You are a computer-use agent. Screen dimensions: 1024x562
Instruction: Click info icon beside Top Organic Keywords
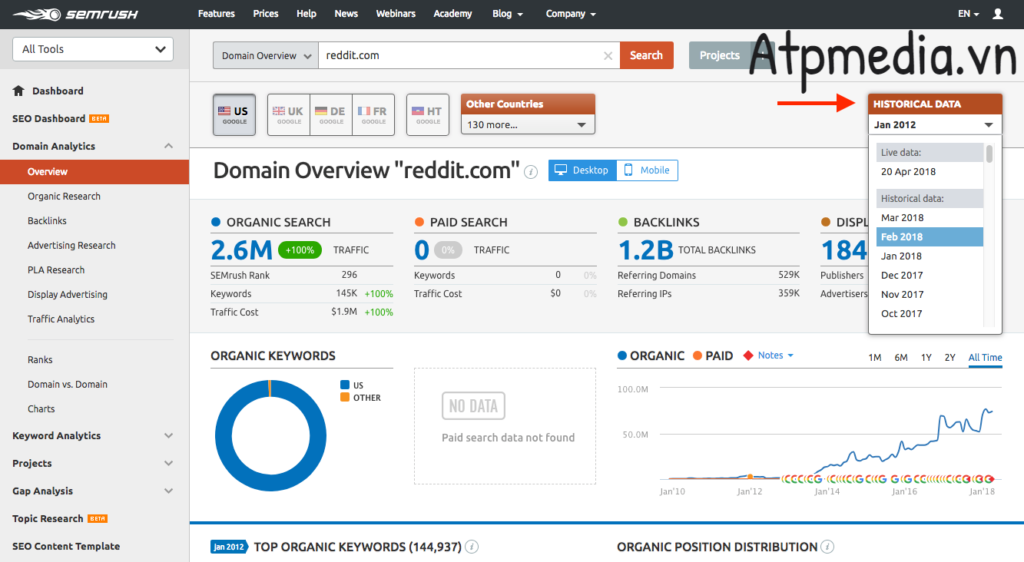click(472, 547)
